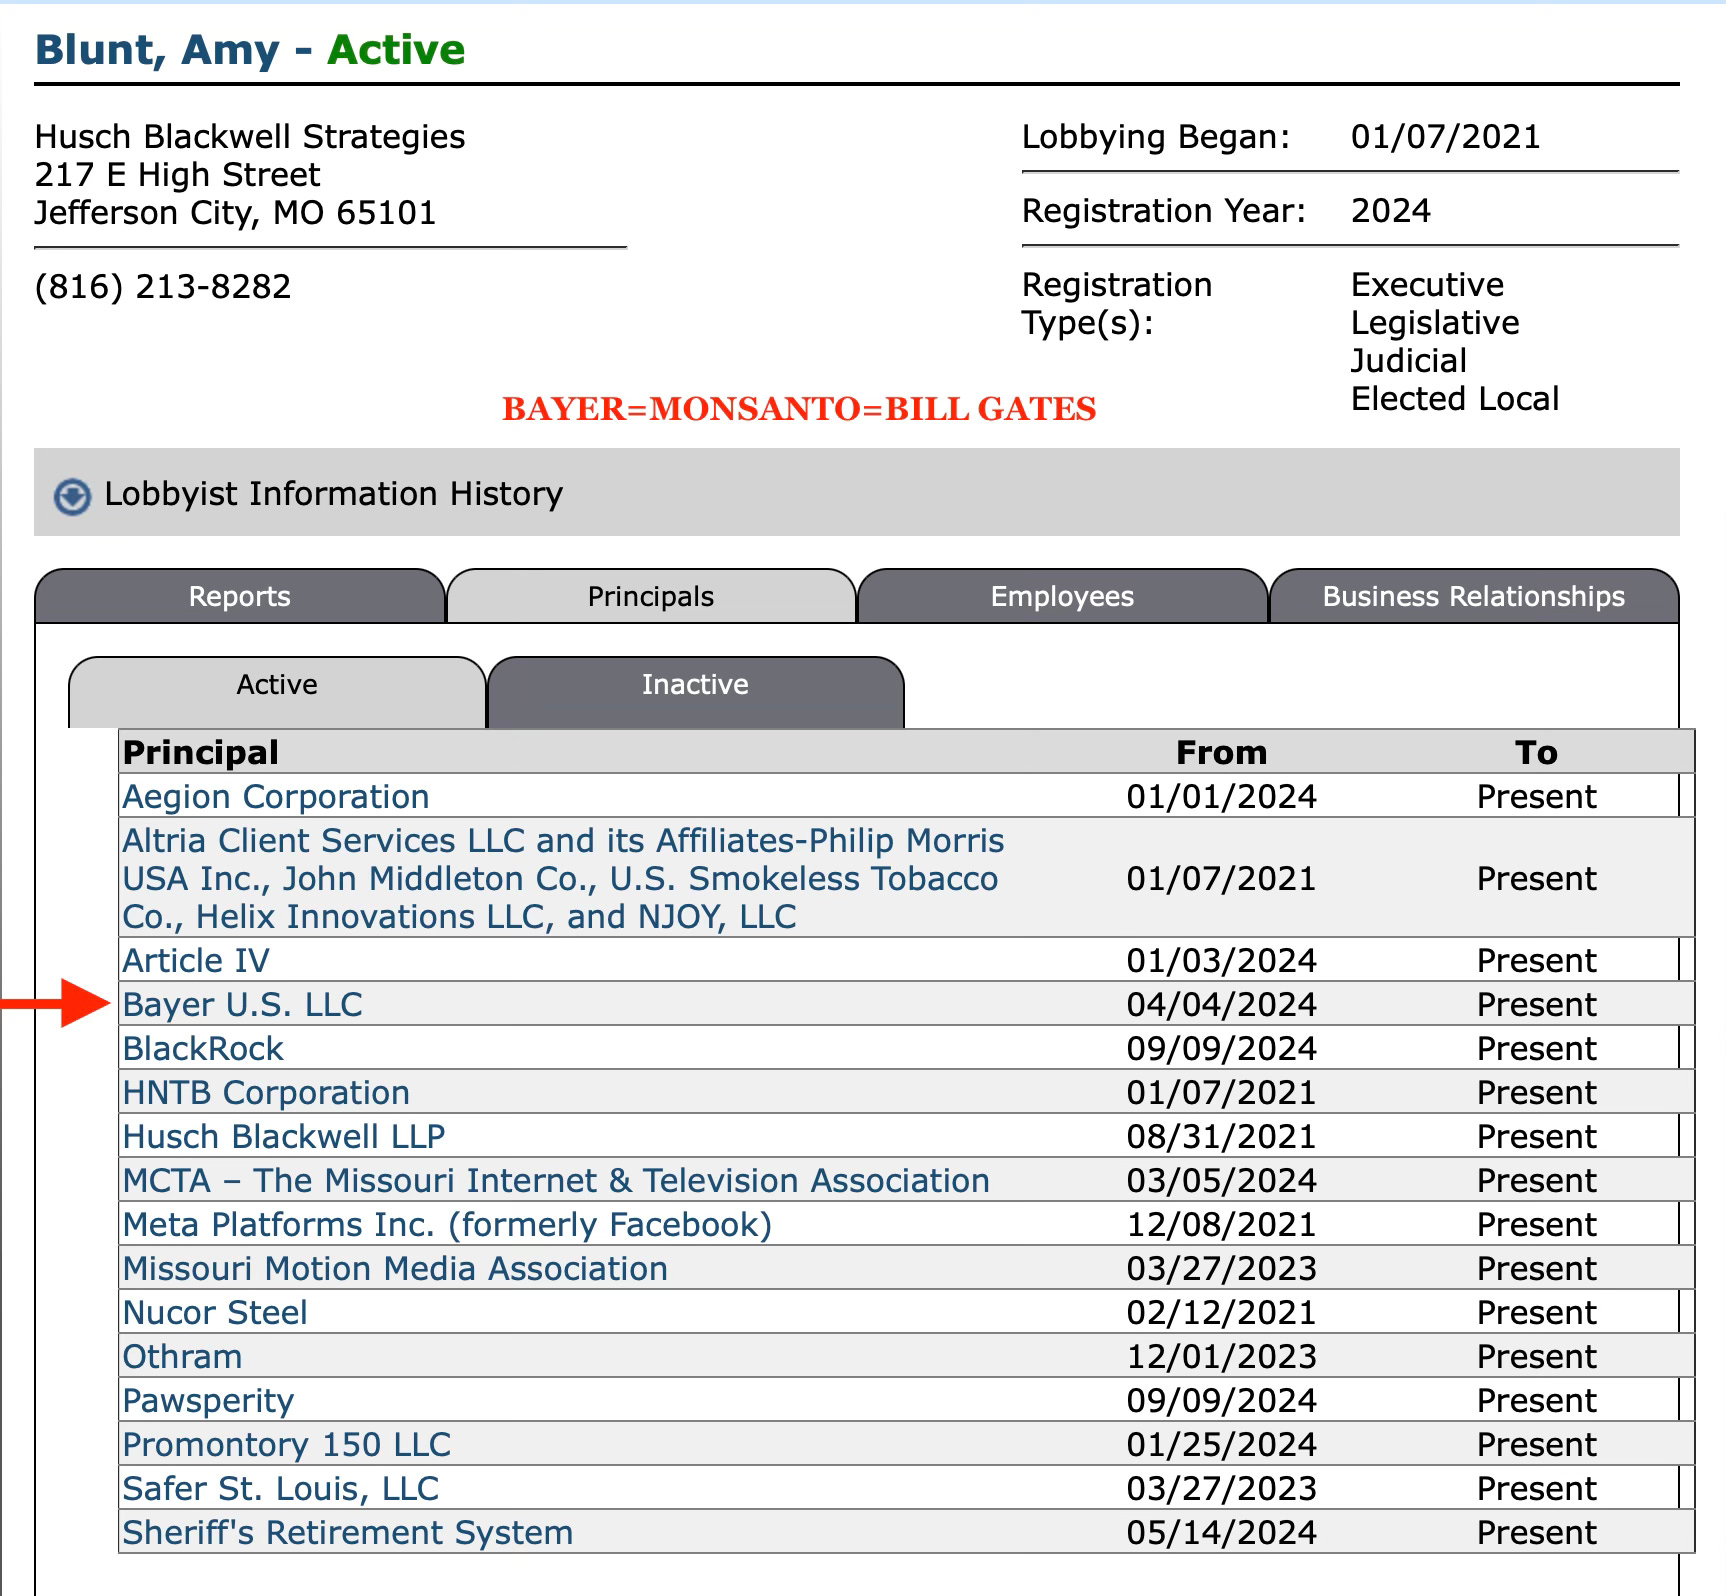The height and width of the screenshot is (1596, 1726).
Task: Click the Safer St. Louis, LLC link
Action: pyautogui.click(x=281, y=1489)
